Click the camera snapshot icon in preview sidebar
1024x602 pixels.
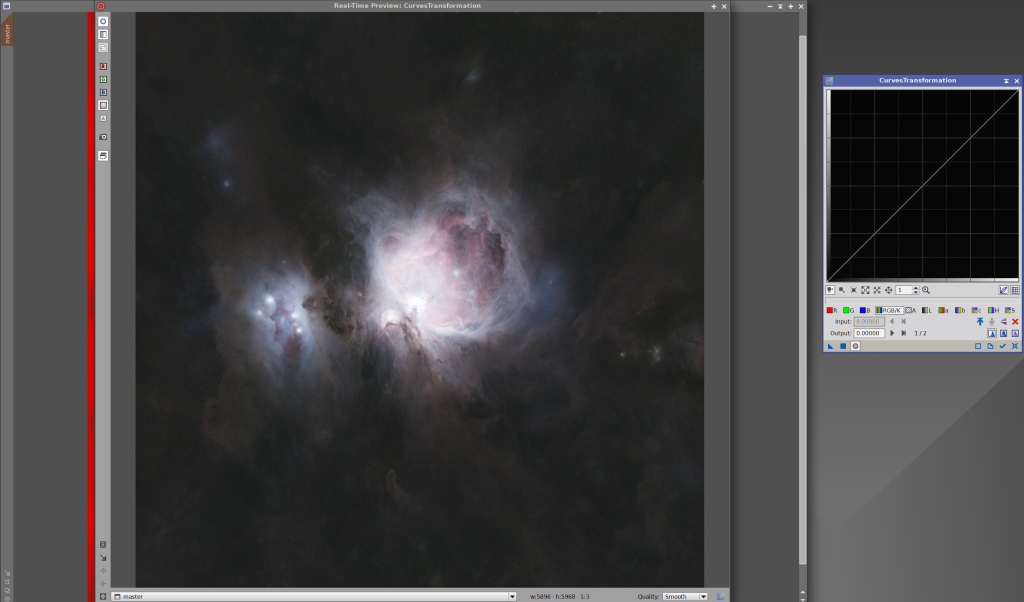103,136
